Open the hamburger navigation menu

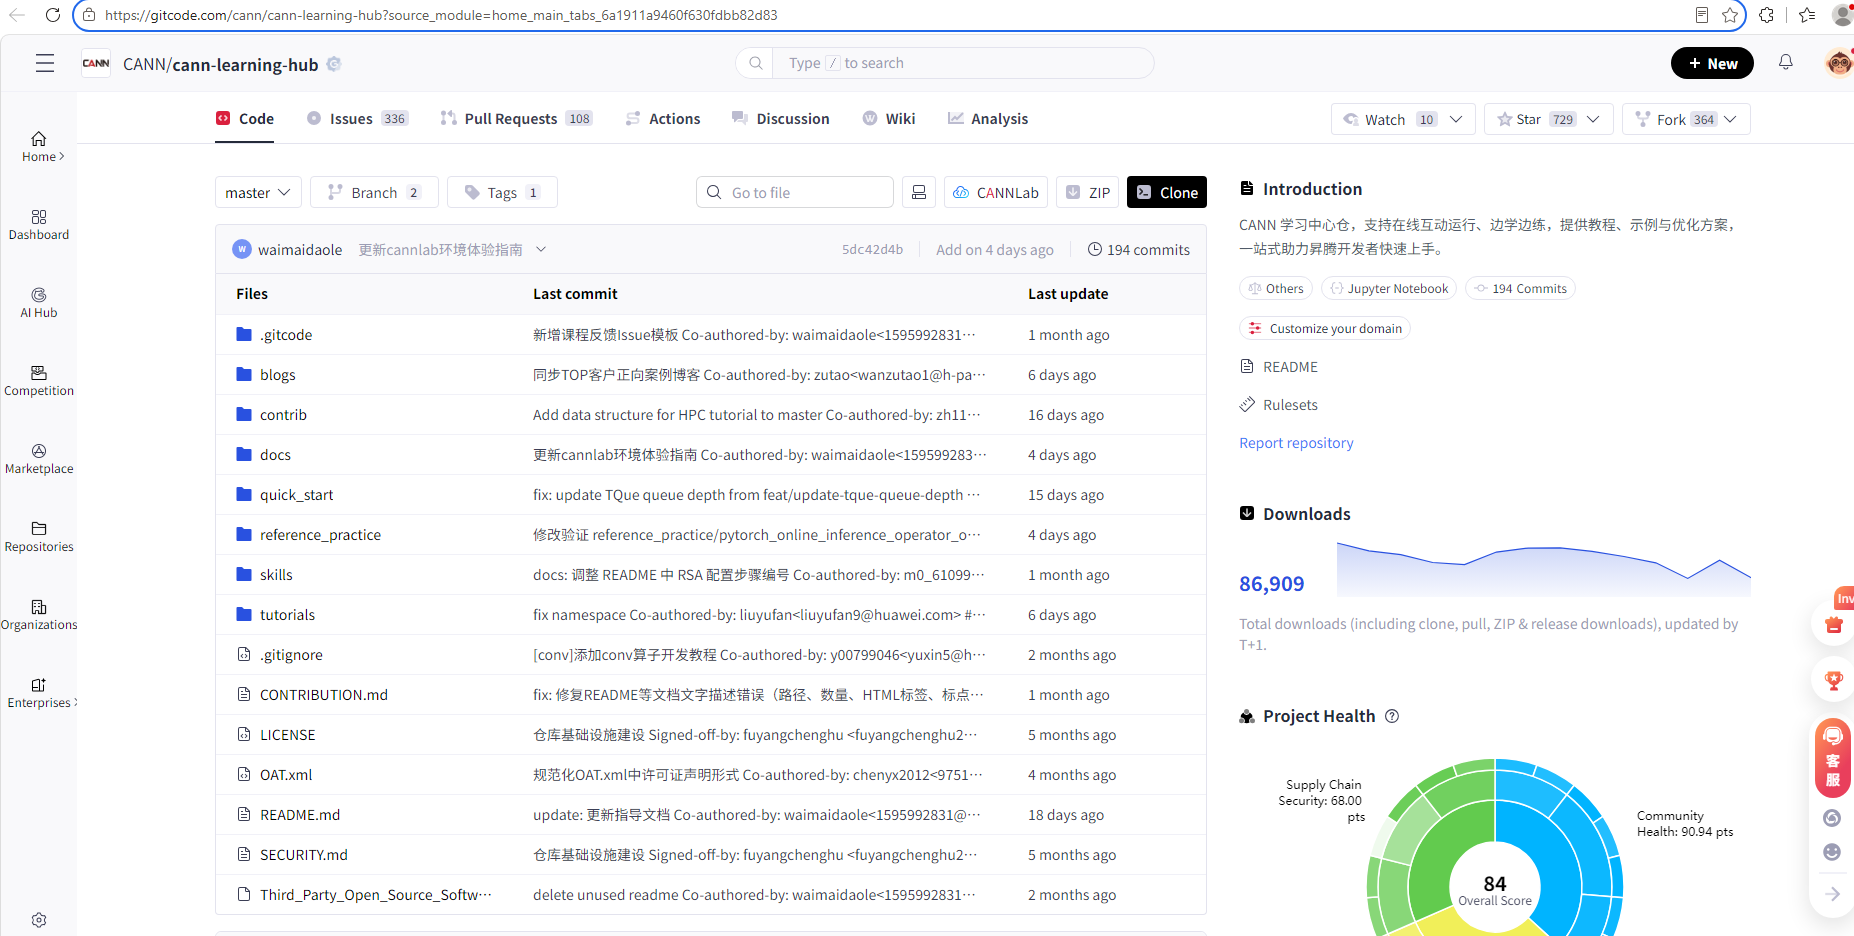pos(45,64)
